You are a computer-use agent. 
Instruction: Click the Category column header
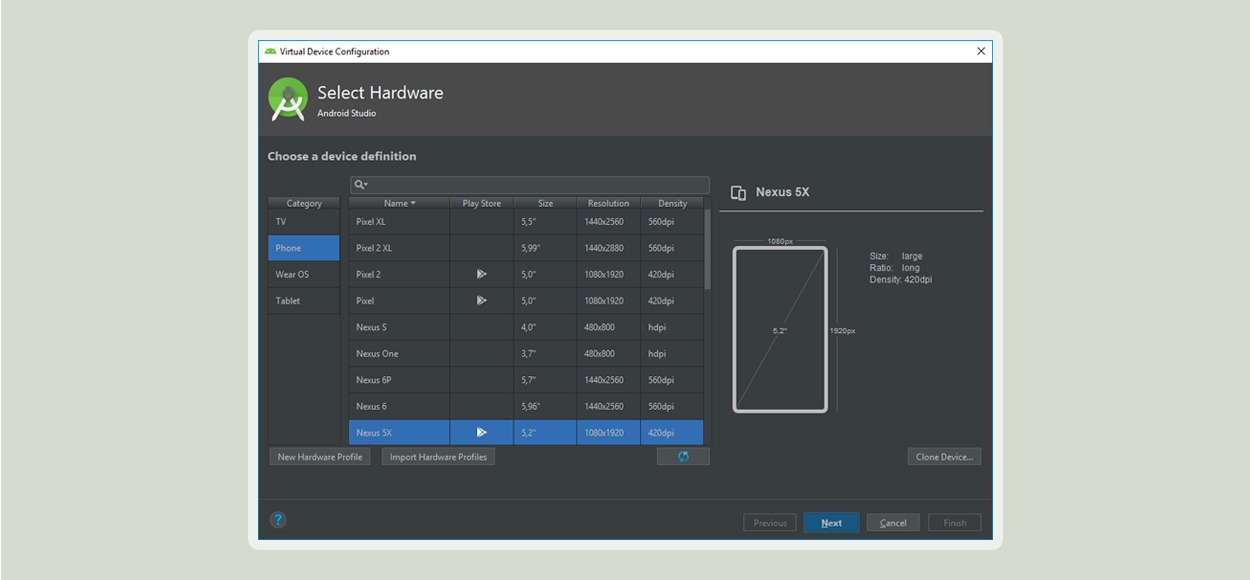[x=304, y=203]
